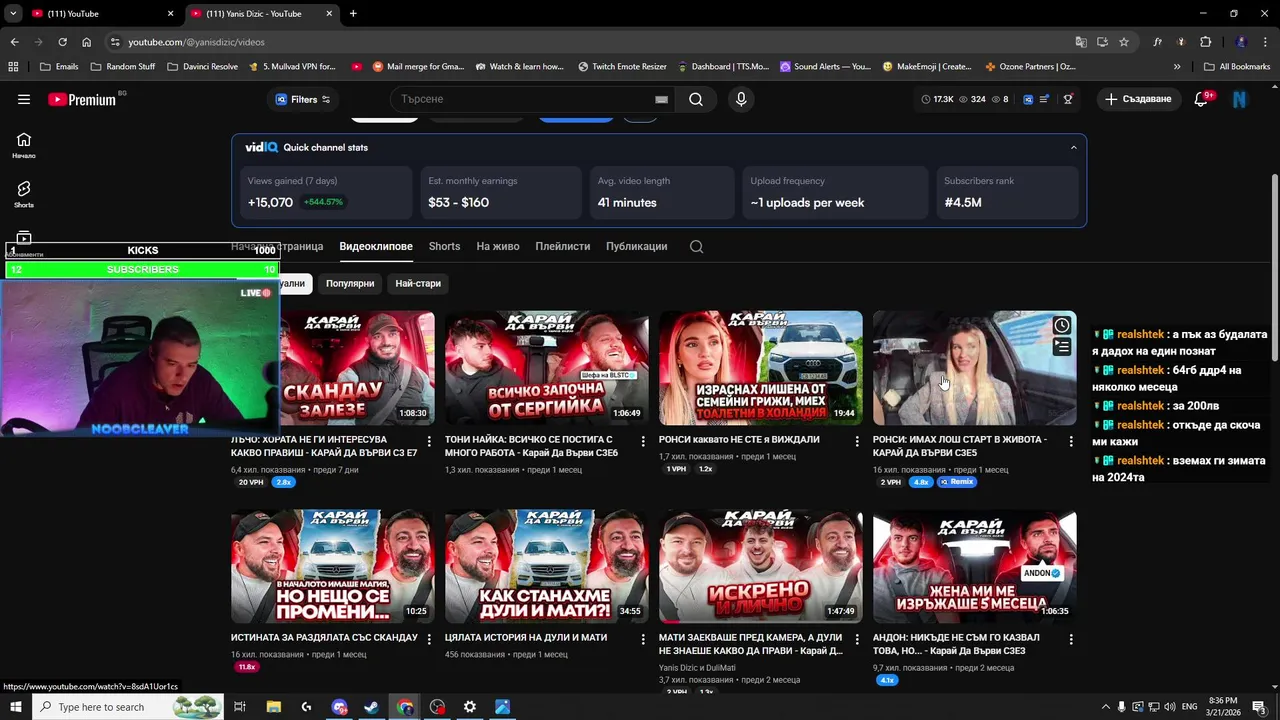Open the account avatar menu
Viewport: 1280px width, 720px height.
tap(1240, 99)
